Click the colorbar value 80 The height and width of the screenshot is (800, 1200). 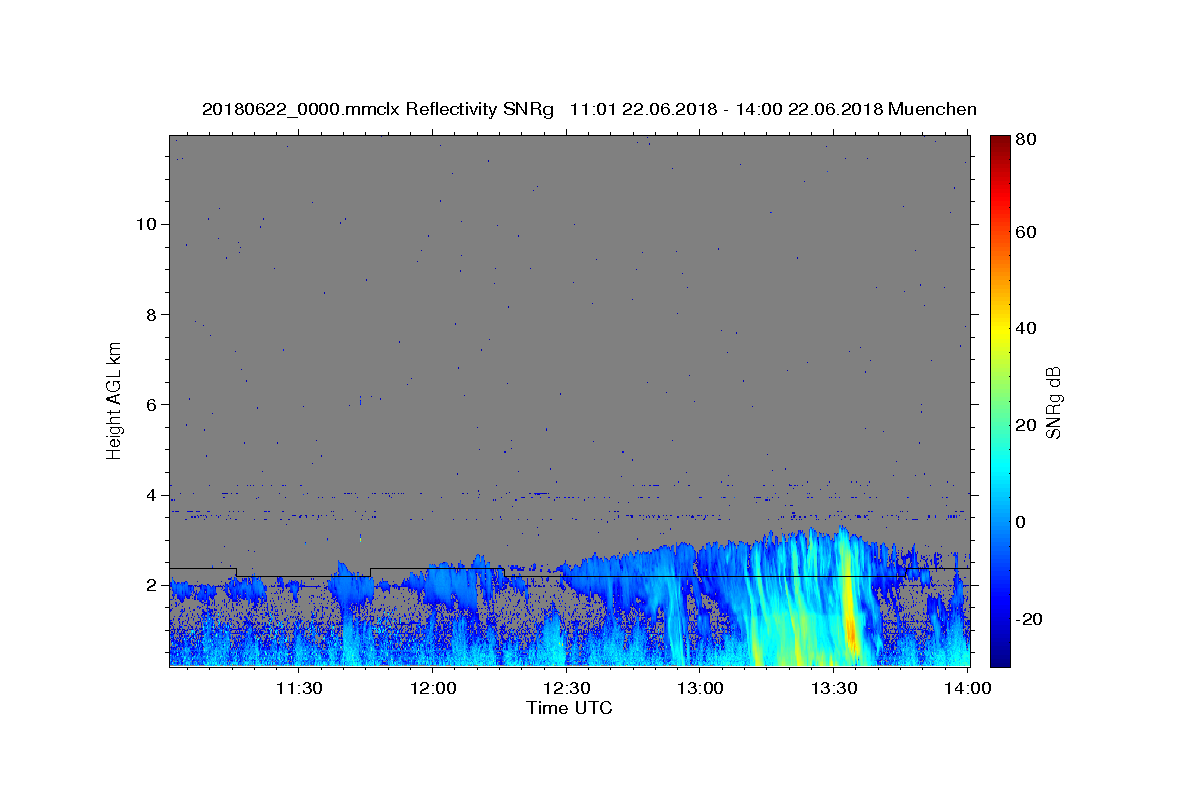[1026, 140]
